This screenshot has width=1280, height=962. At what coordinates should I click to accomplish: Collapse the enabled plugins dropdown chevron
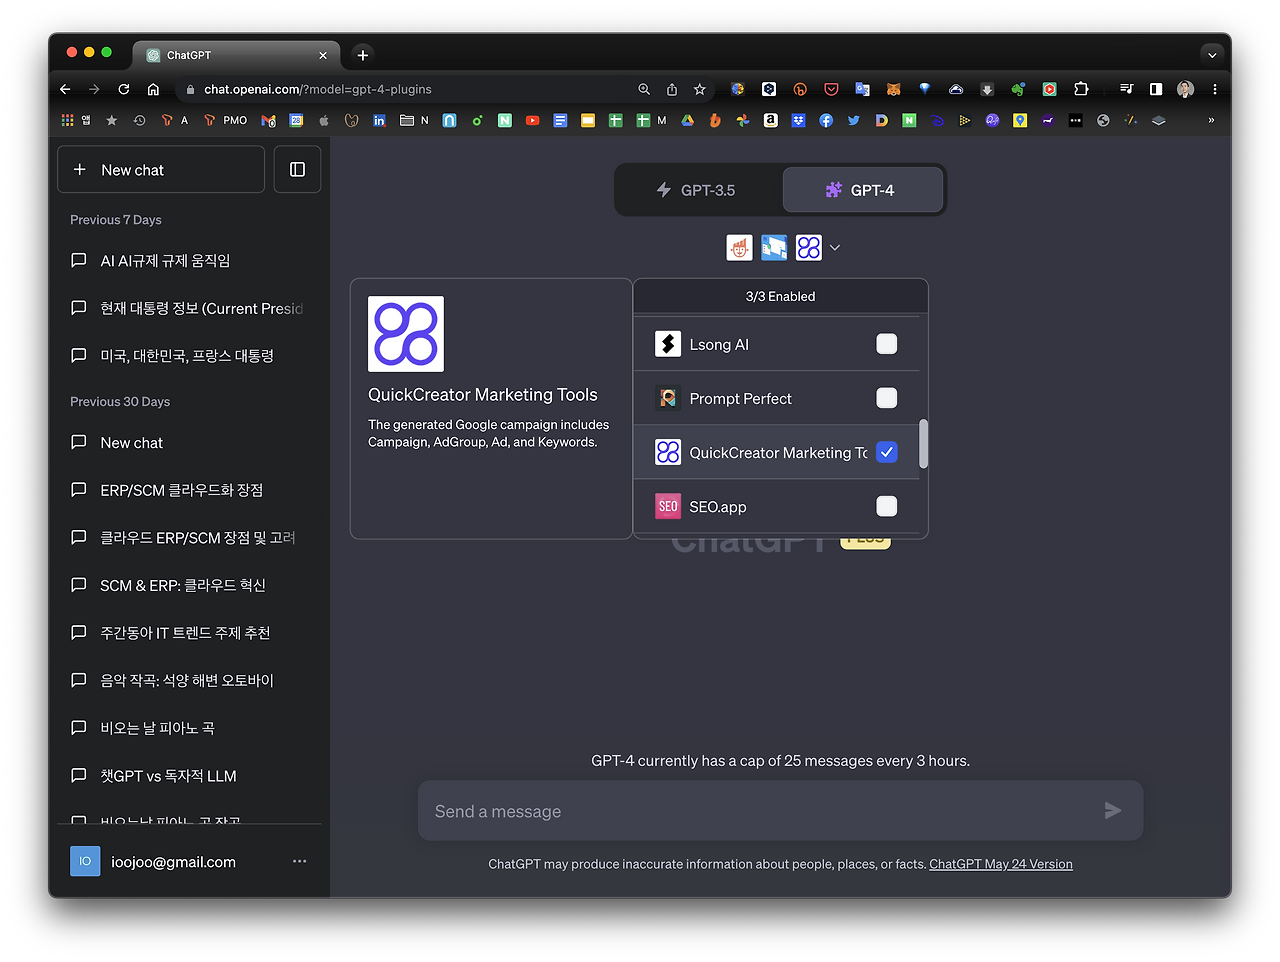click(x=835, y=248)
